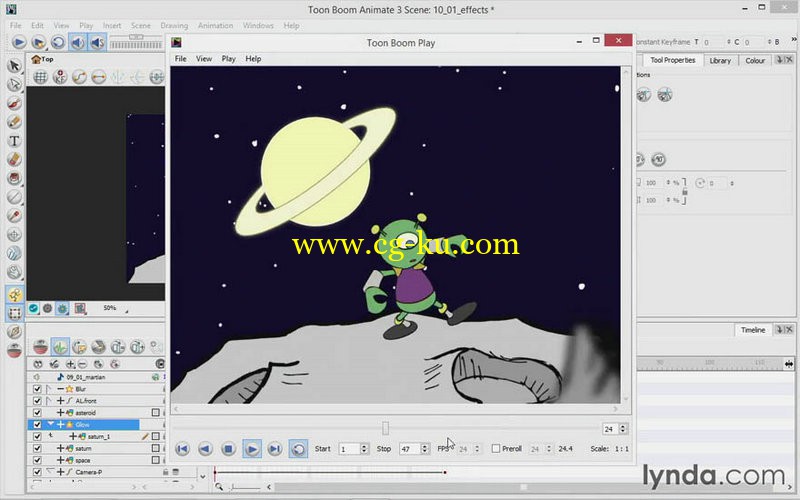Hide the space layer via its checkbox

pyautogui.click(x=37, y=460)
